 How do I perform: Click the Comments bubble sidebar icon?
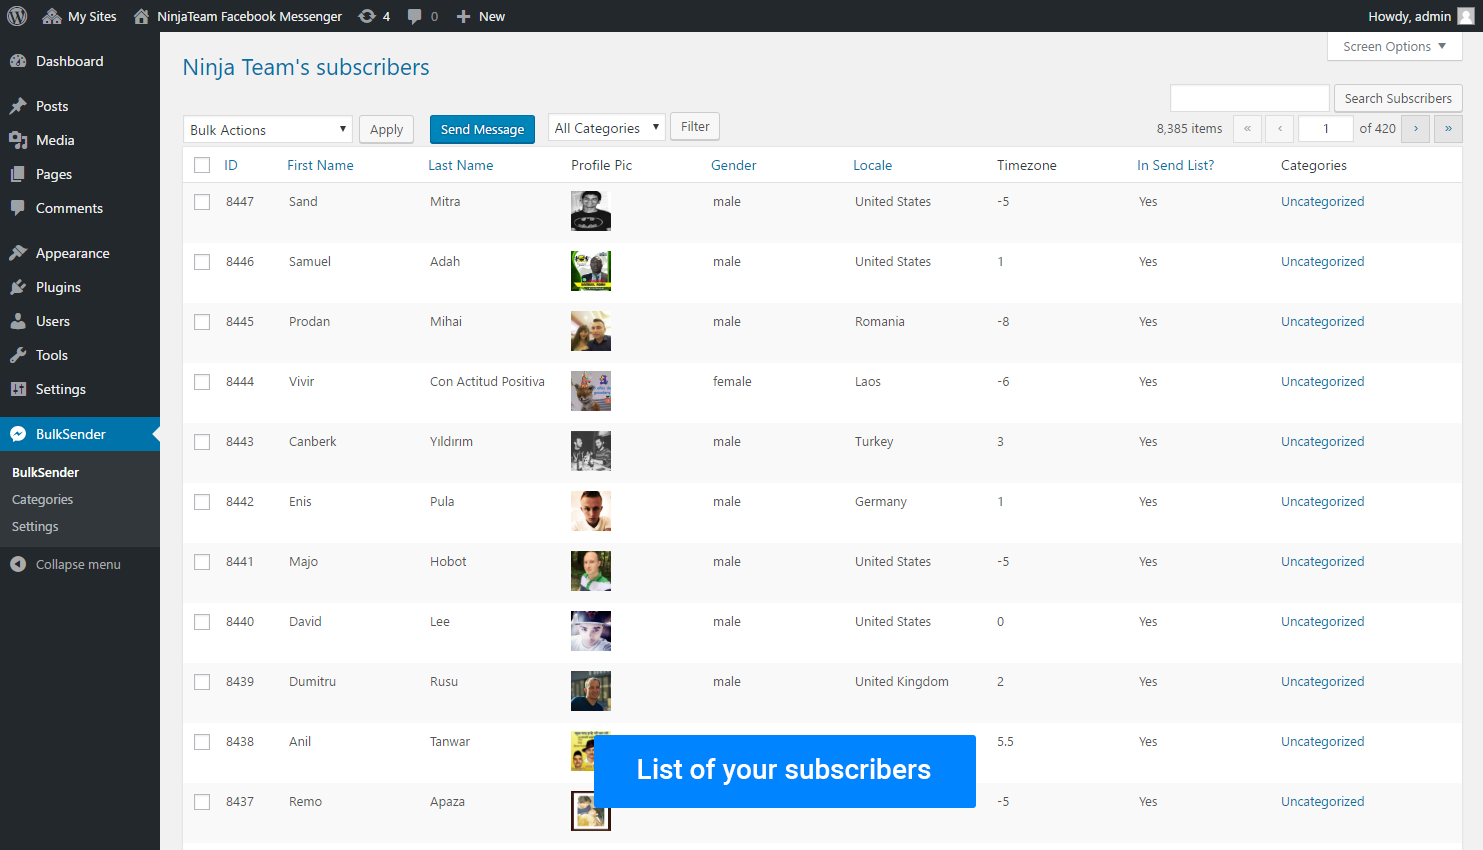[18, 208]
